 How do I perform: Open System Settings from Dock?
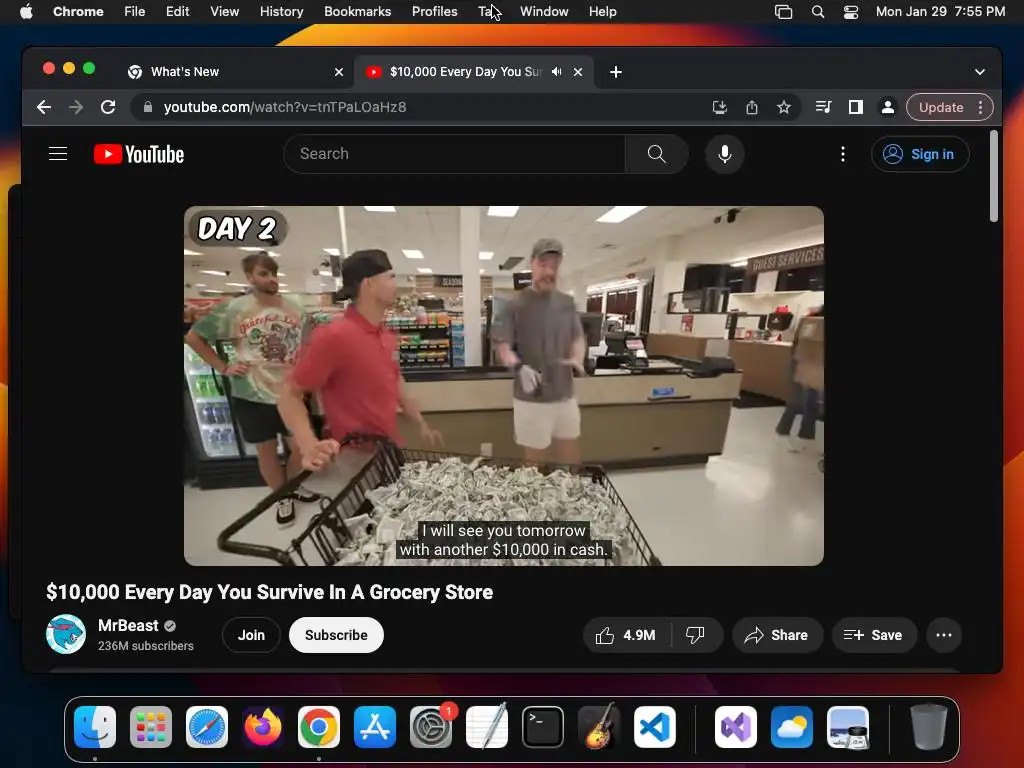coord(431,727)
